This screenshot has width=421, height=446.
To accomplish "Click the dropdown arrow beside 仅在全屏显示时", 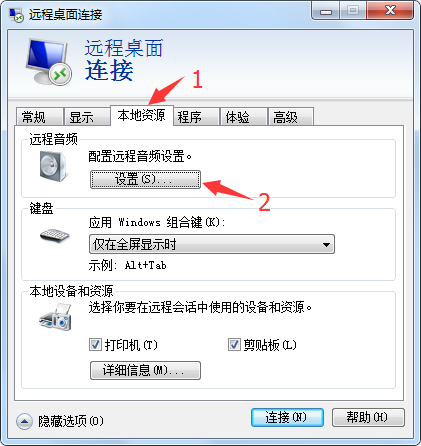I will (326, 245).
